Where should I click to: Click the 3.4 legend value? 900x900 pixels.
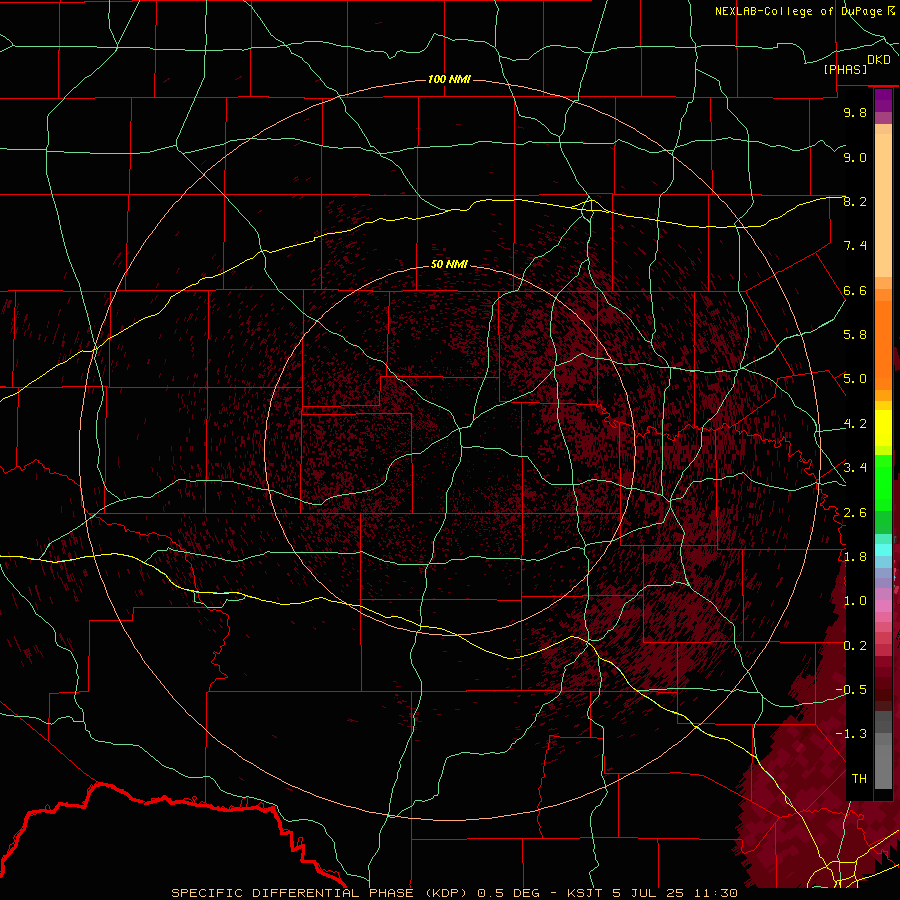click(855, 468)
